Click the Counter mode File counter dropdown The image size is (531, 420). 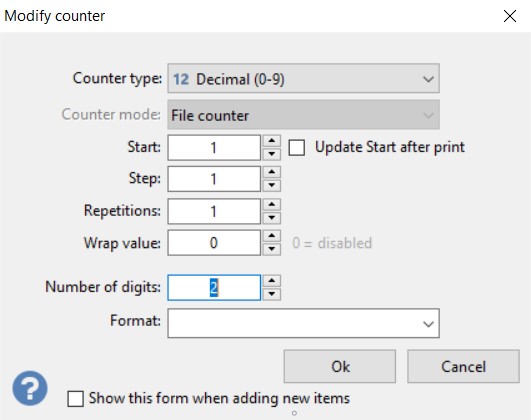[303, 114]
